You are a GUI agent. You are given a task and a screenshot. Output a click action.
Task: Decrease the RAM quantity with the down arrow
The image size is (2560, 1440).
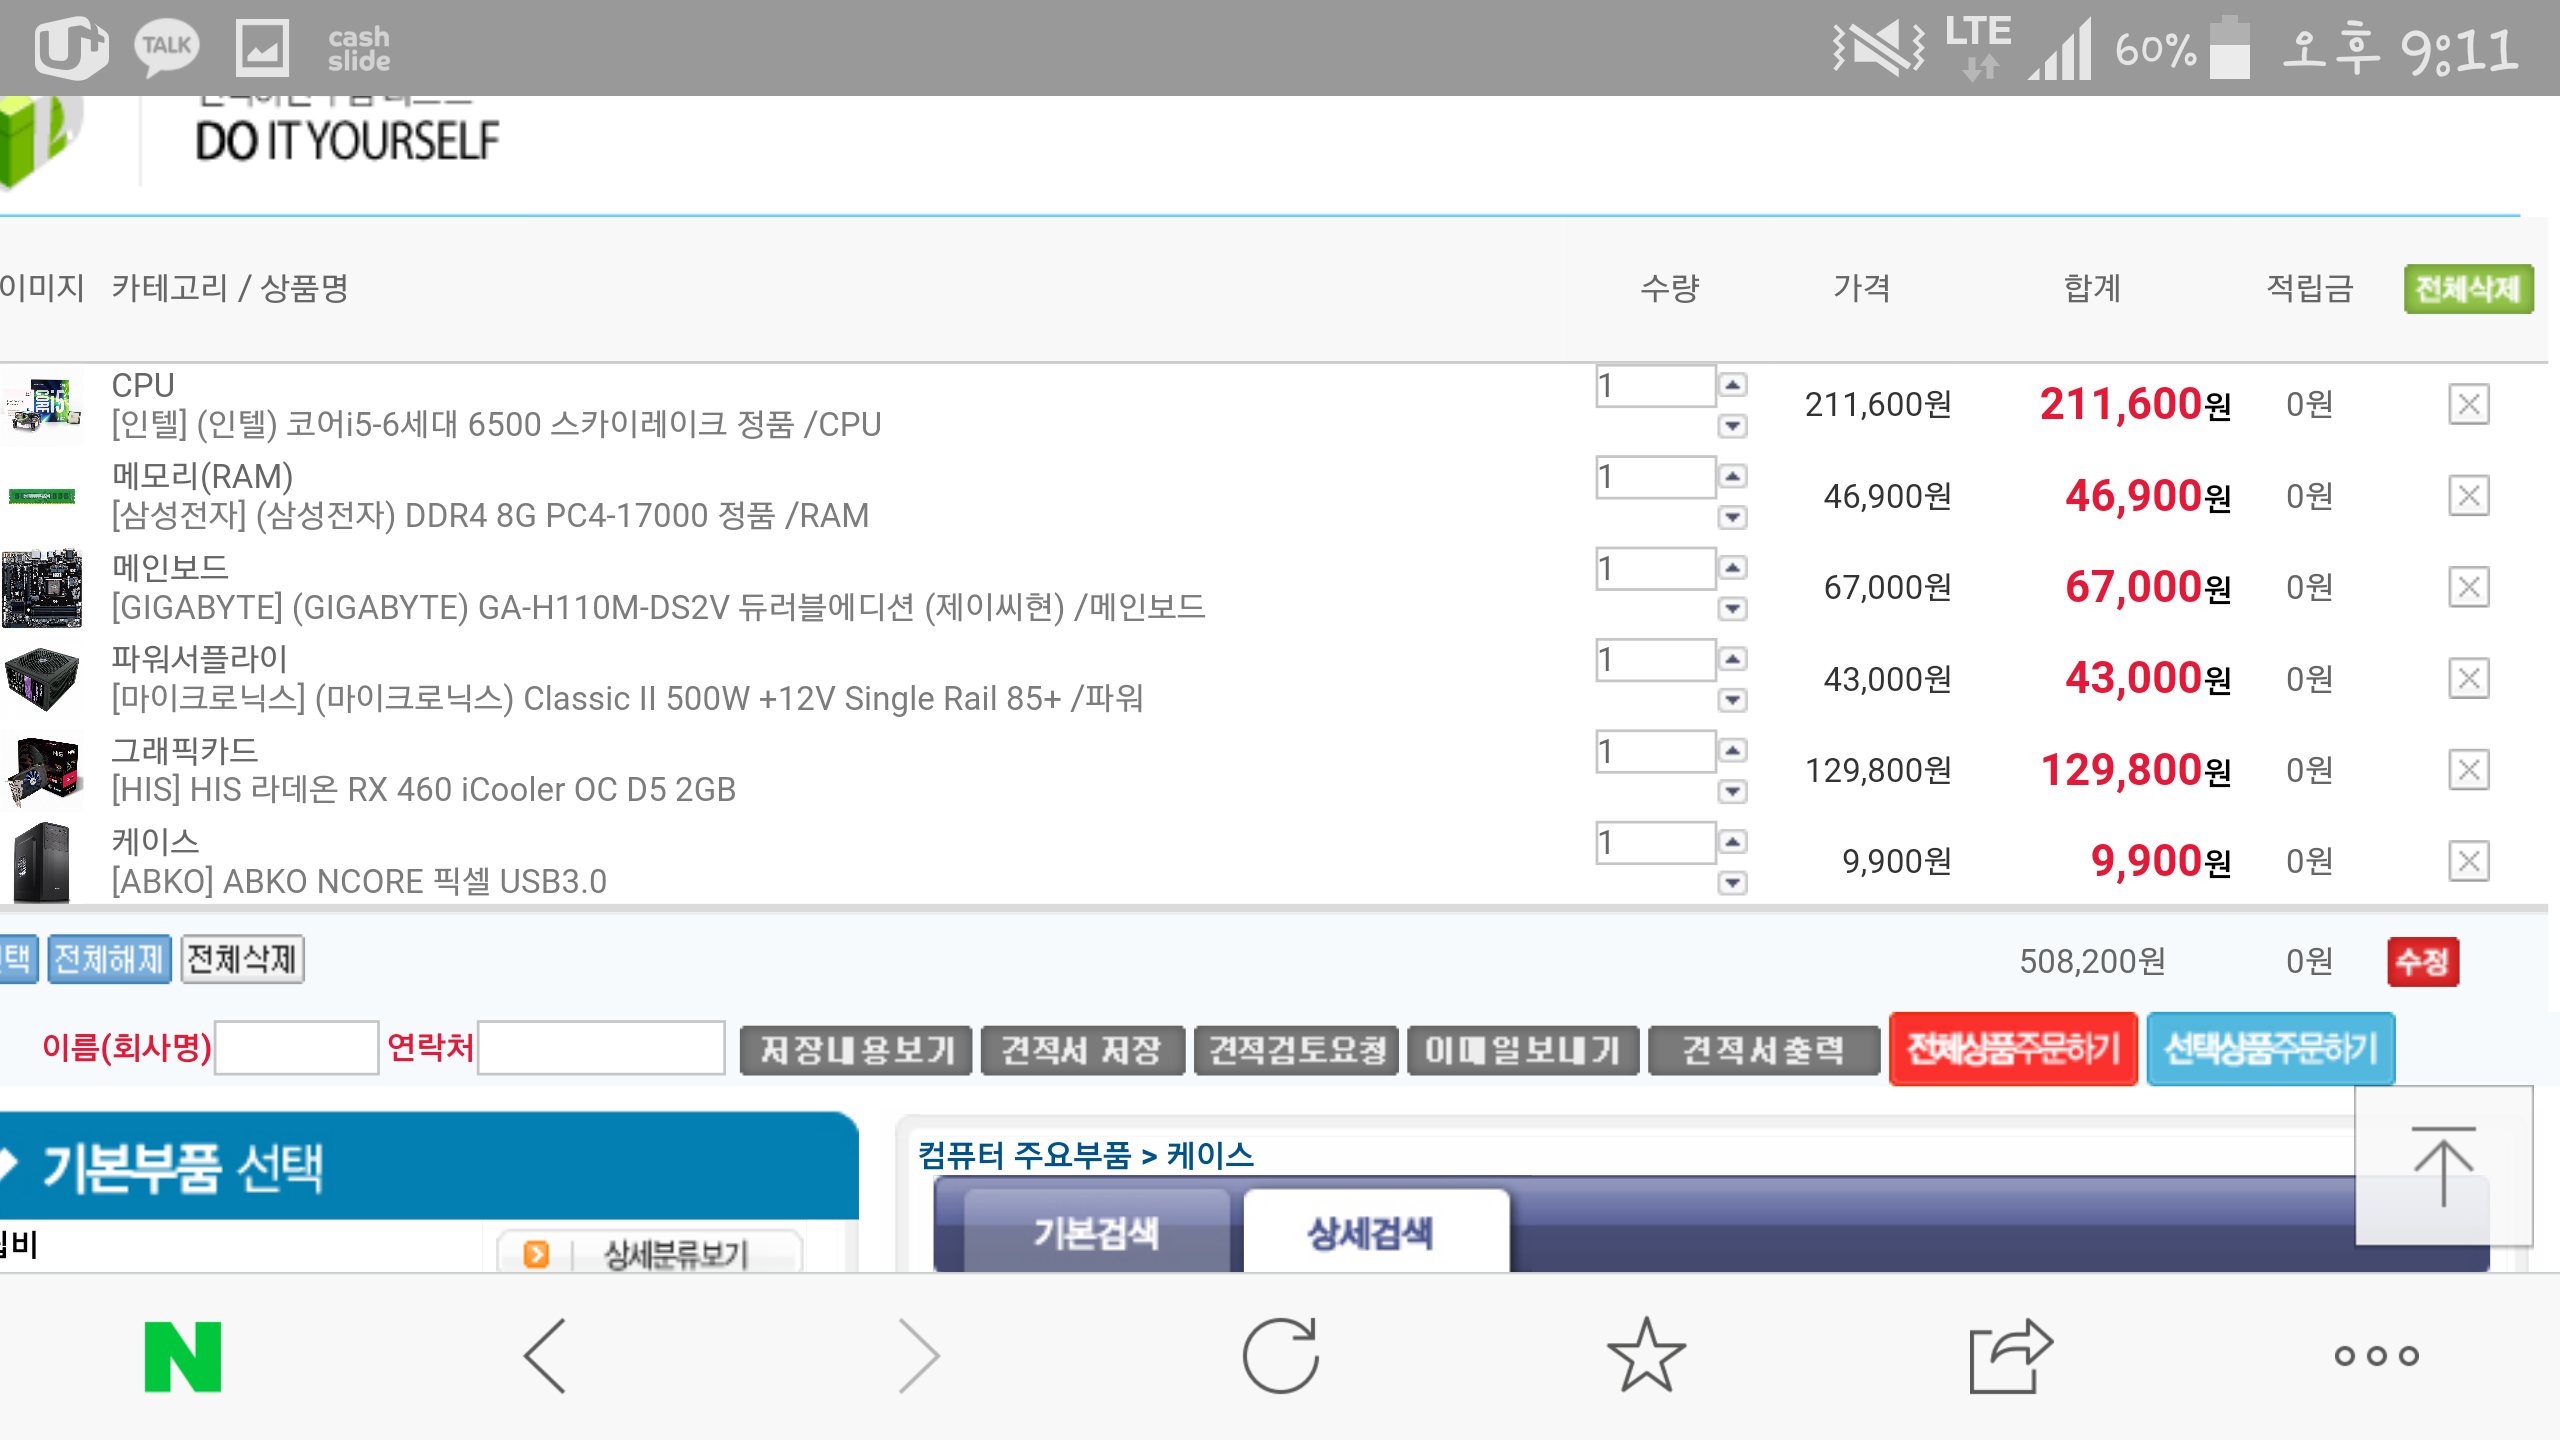click(x=1733, y=517)
